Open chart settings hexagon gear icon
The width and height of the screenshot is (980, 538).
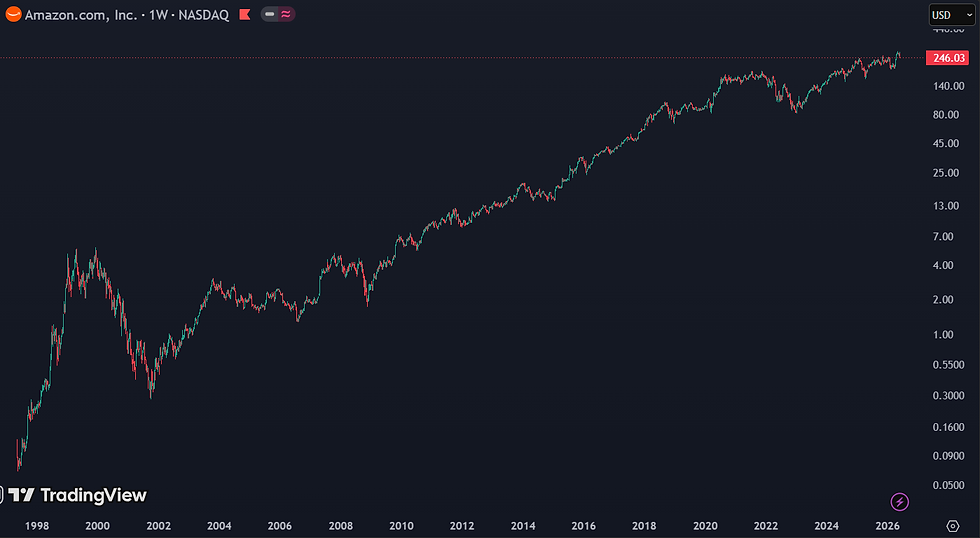click(952, 526)
